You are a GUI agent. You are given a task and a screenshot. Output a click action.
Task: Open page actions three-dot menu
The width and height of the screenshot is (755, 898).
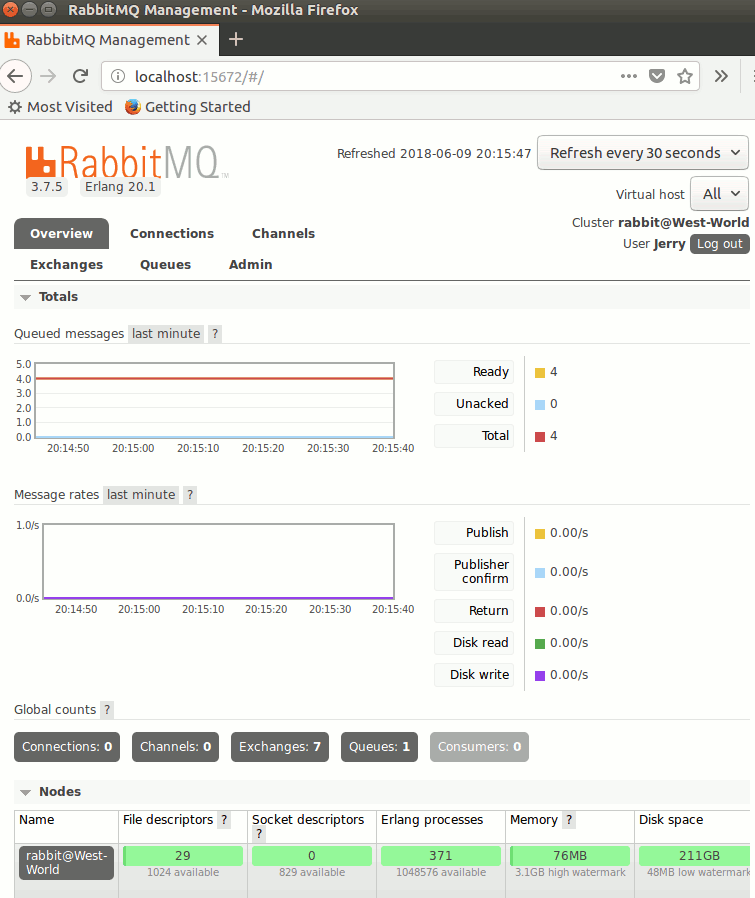(628, 76)
